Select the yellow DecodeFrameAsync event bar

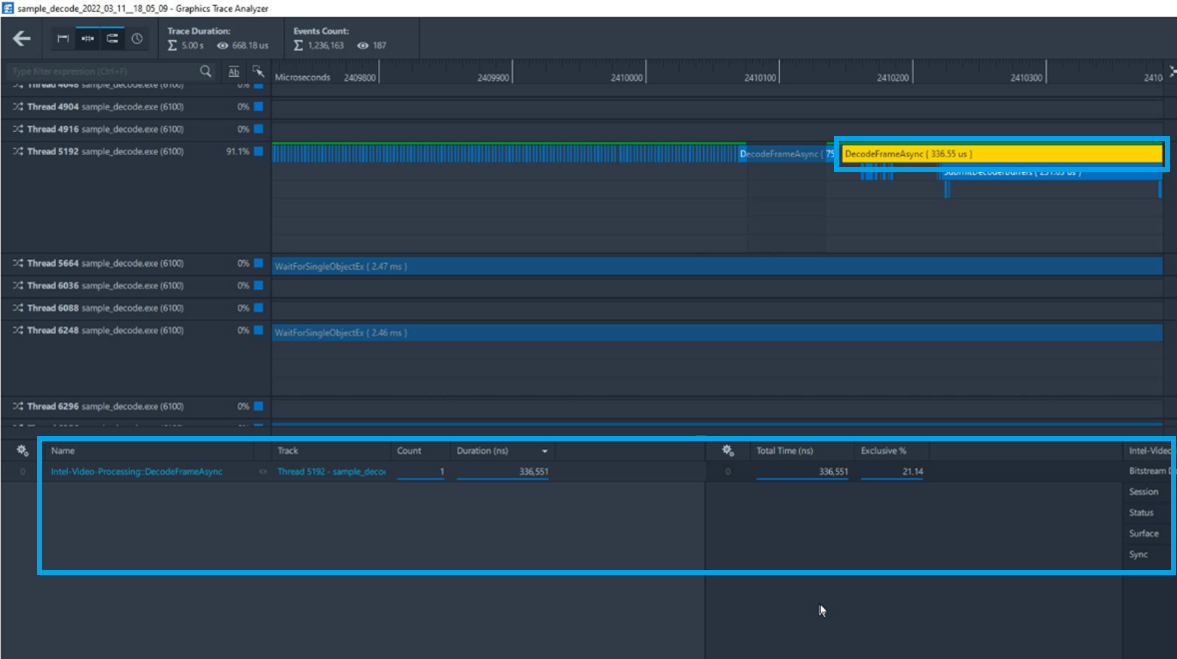[x=1000, y=154]
